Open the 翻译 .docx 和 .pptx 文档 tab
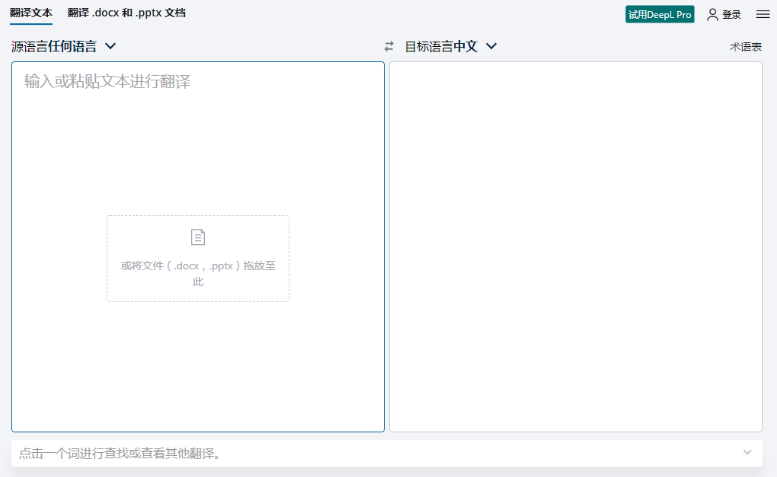777x477 pixels. click(x=126, y=13)
